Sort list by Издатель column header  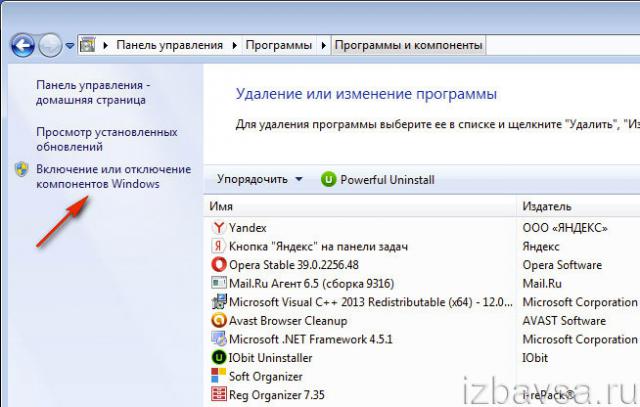578,206
